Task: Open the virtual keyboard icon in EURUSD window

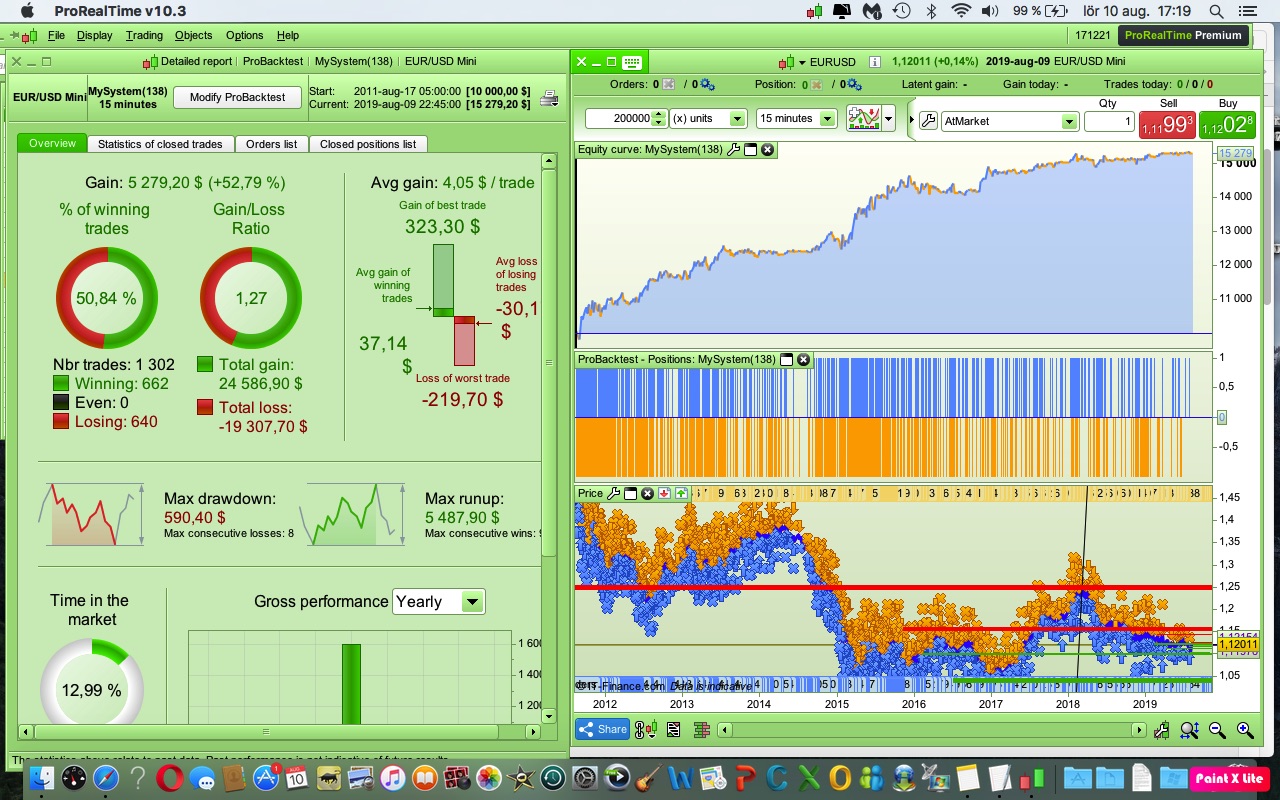Action: 631,62
